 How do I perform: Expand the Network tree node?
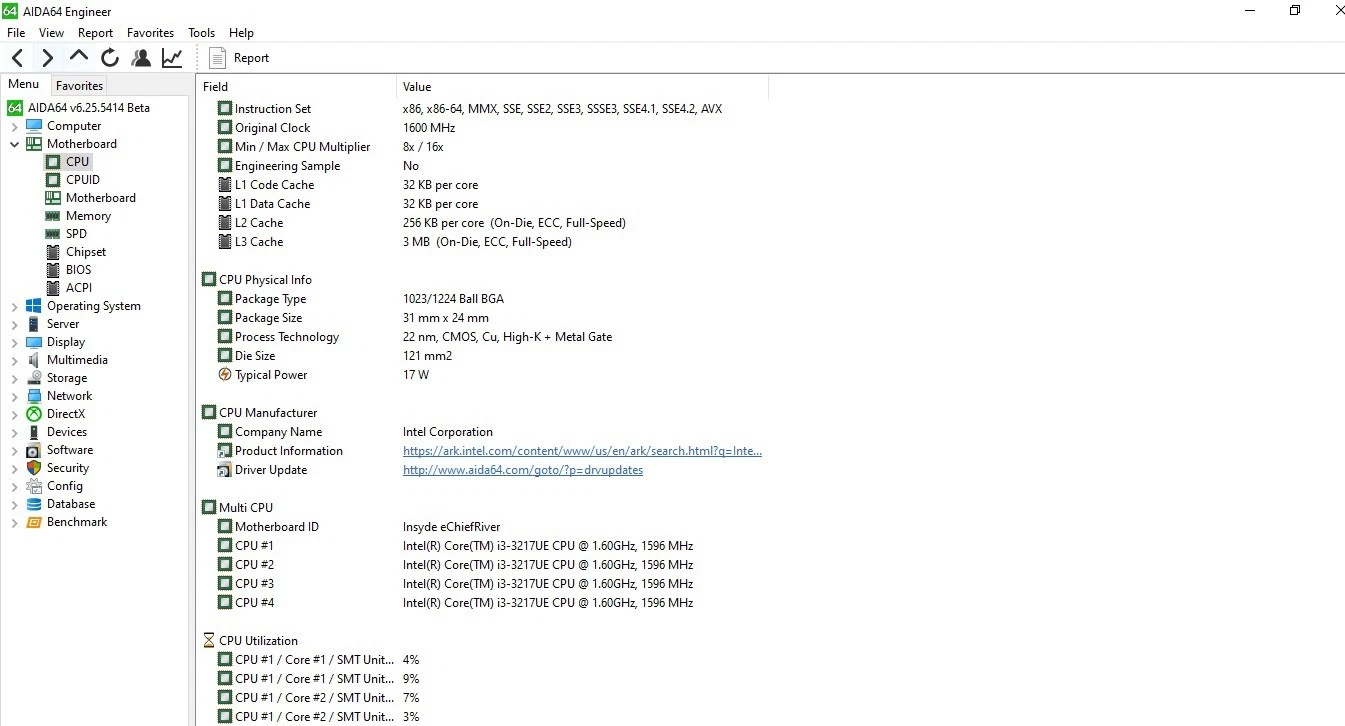pos(14,396)
